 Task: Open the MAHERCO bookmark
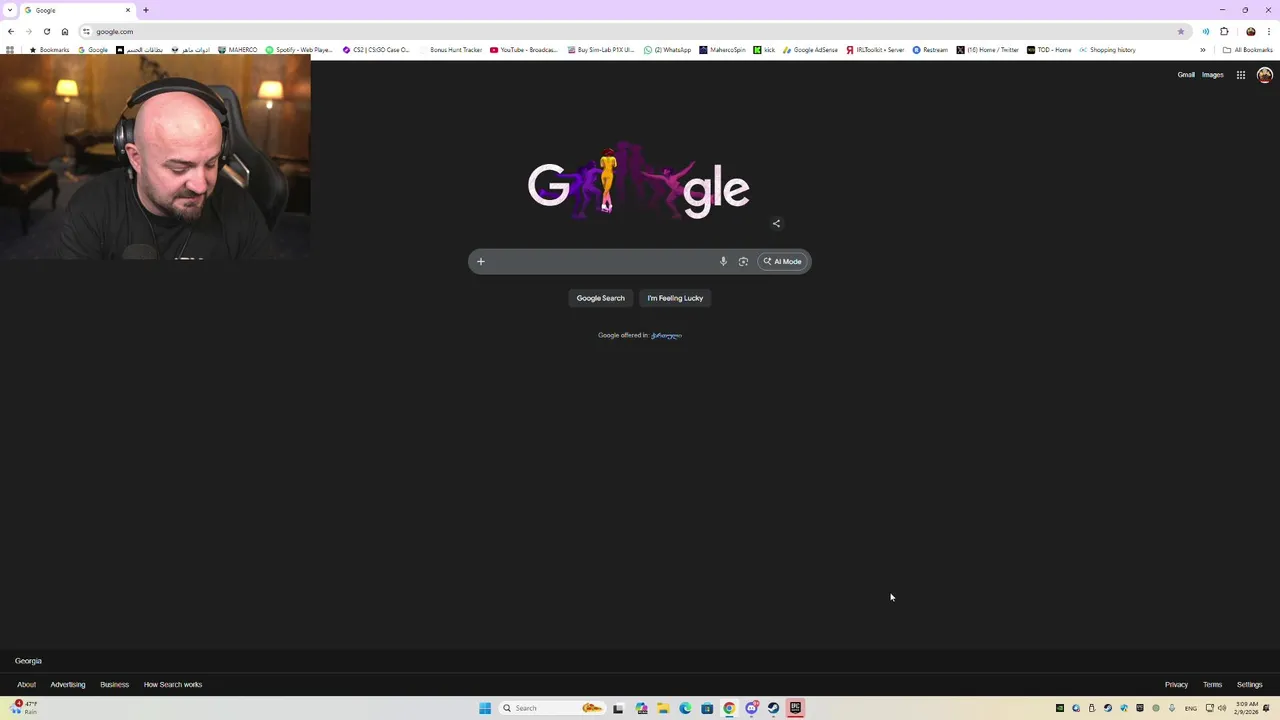[237, 50]
